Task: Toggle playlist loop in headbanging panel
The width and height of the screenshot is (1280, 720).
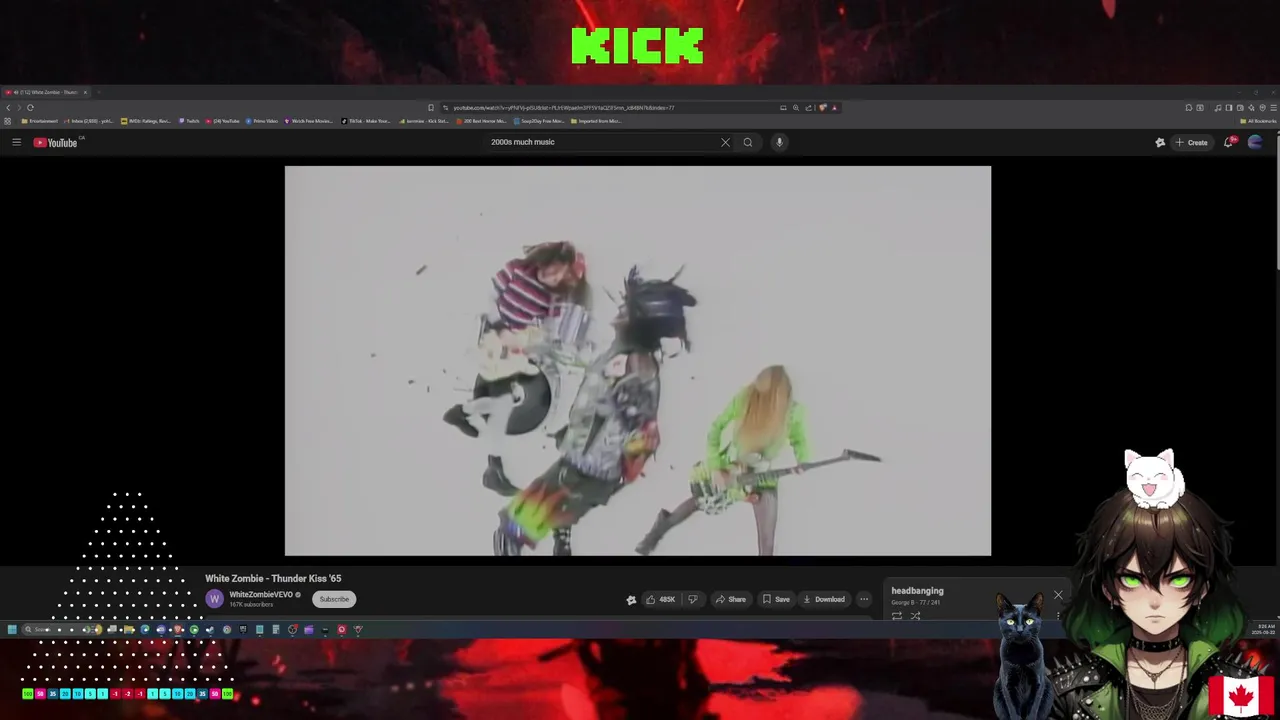Action: 897,616
